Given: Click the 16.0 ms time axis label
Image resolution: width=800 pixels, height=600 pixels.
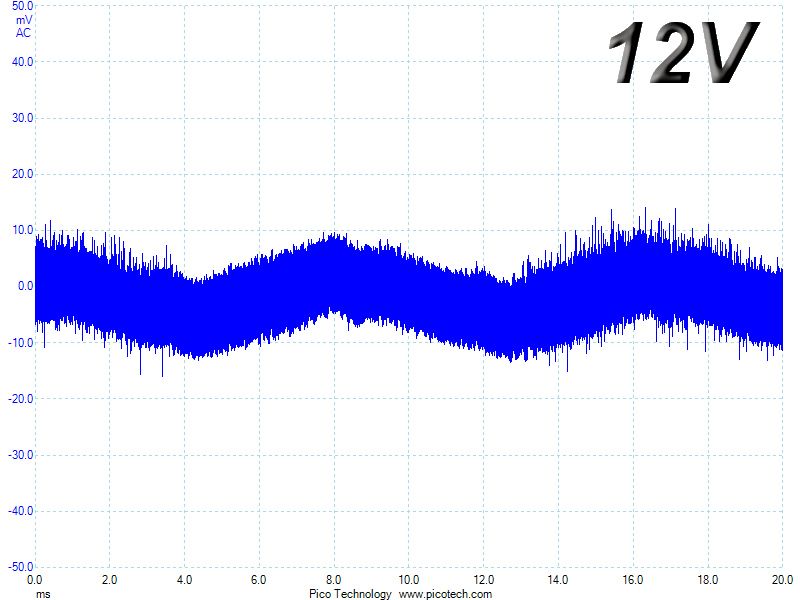Looking at the screenshot, I should click(633, 580).
